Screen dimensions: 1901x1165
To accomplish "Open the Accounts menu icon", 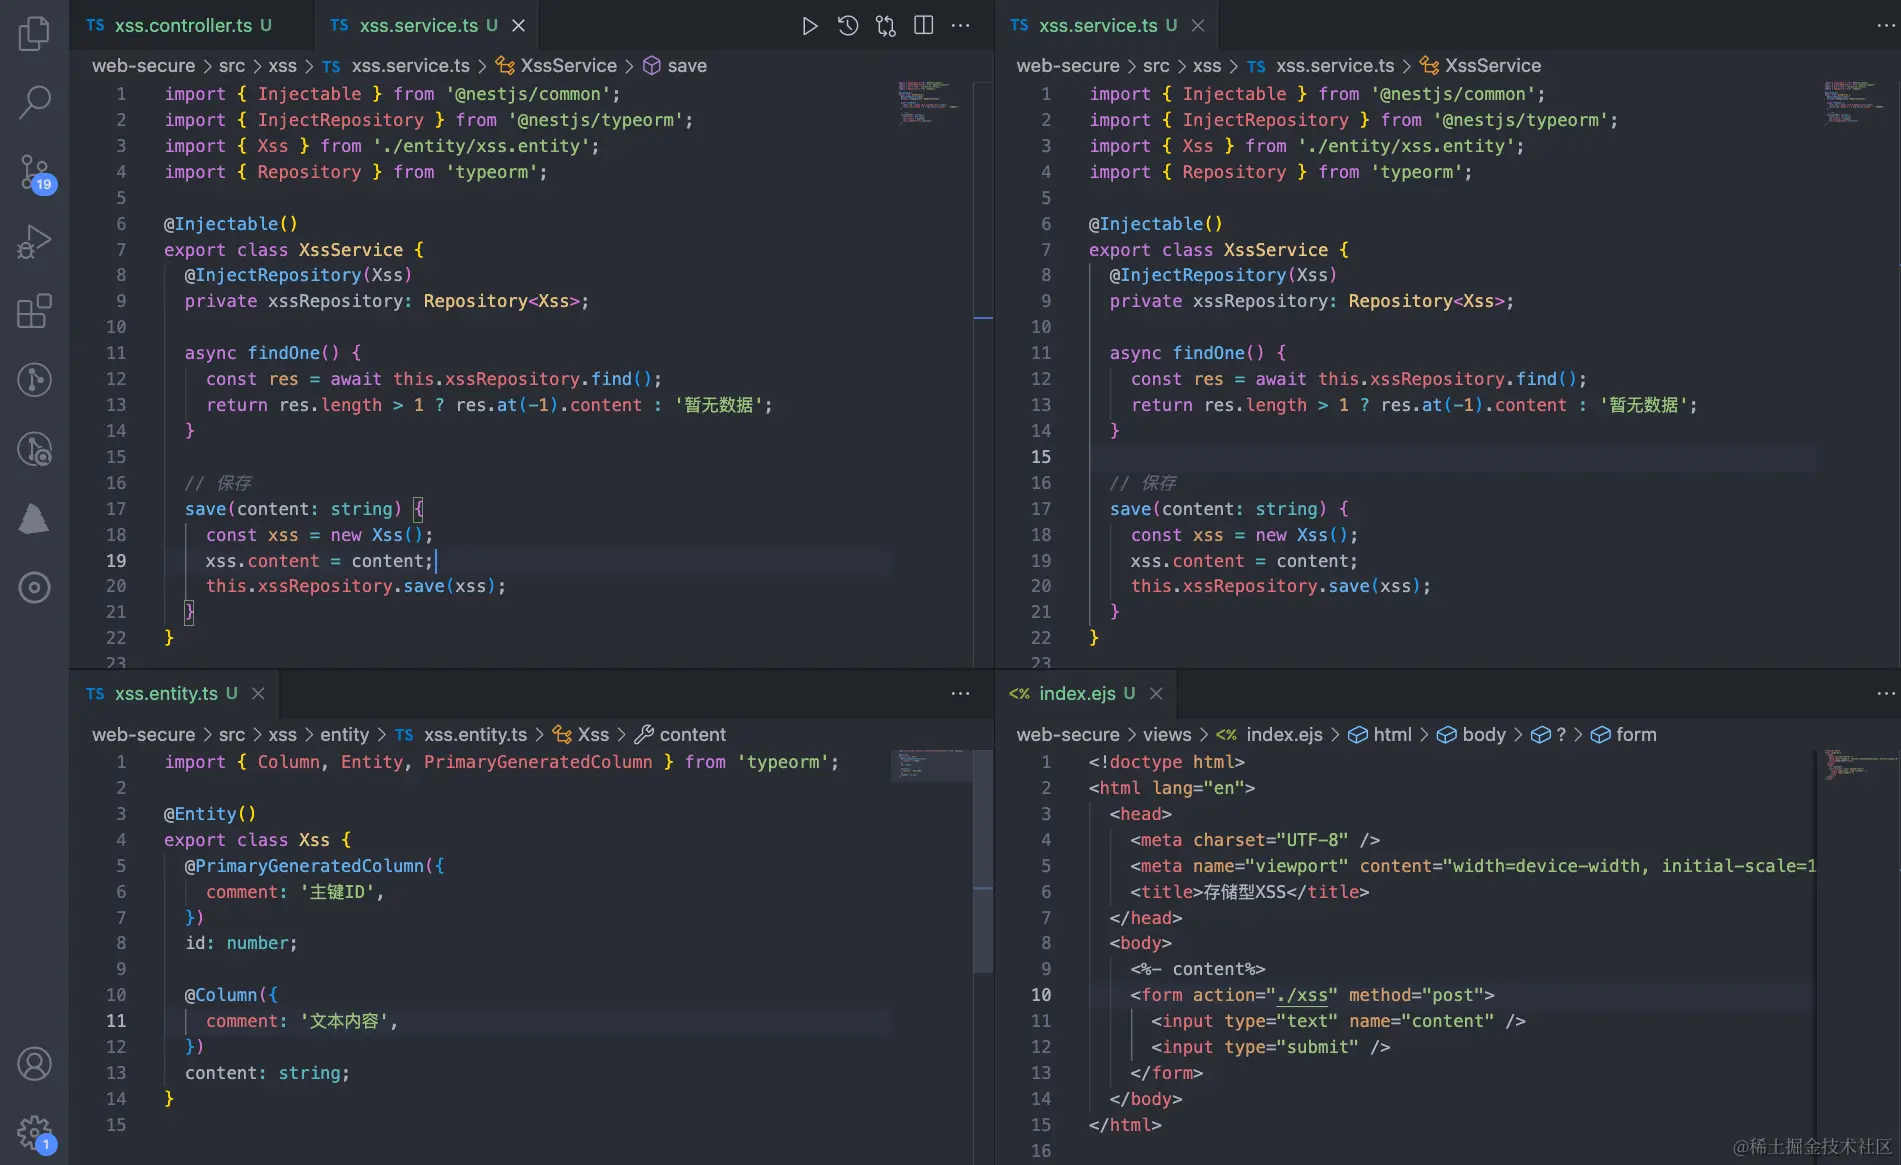I will 34,1064.
